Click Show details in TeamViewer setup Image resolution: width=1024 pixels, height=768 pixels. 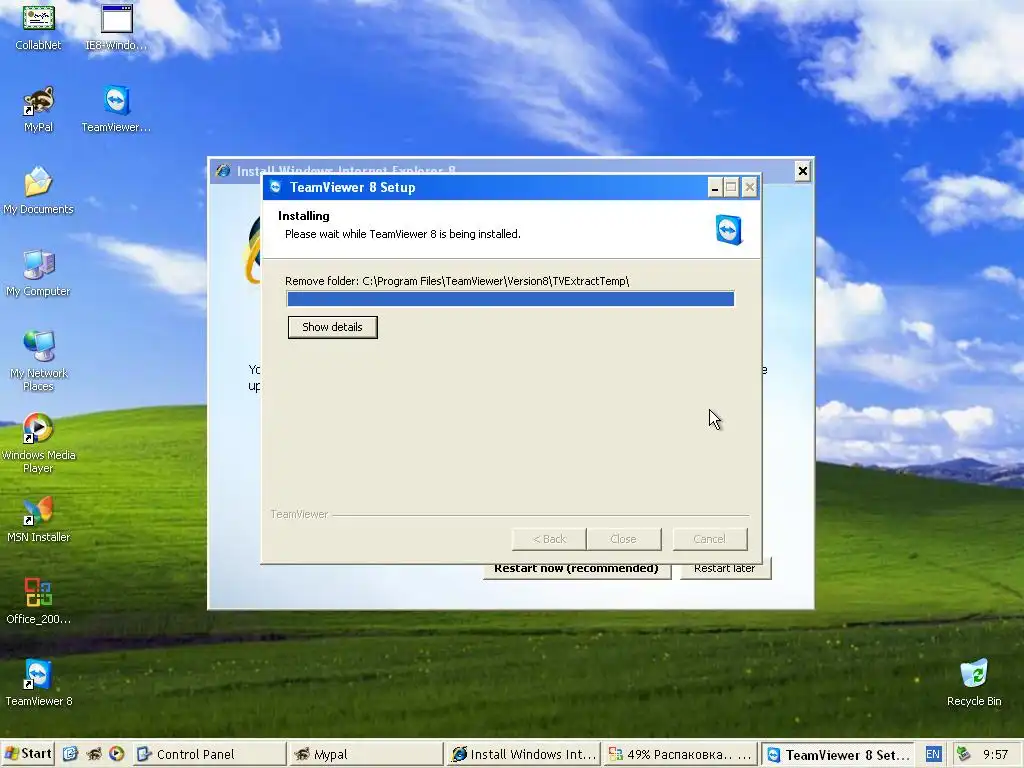332,327
